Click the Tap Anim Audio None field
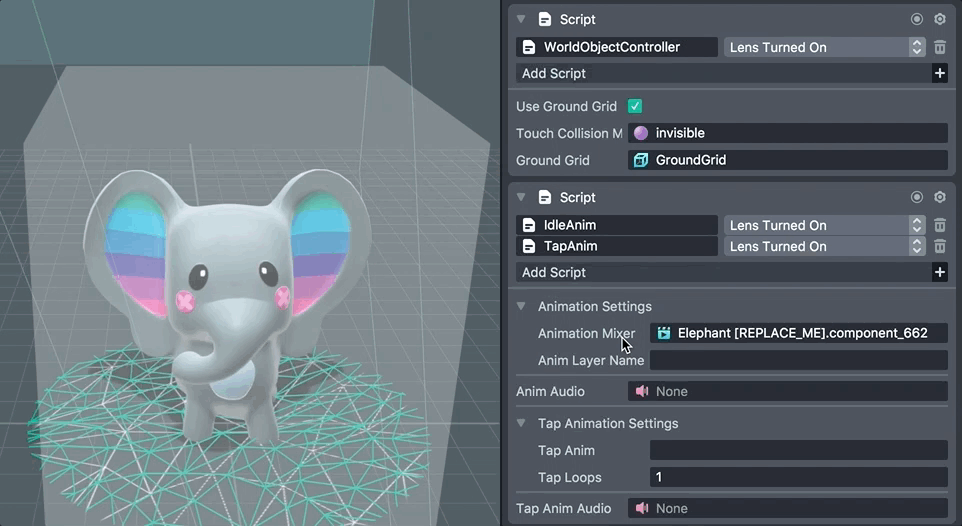Image resolution: width=962 pixels, height=526 pixels. 787,508
